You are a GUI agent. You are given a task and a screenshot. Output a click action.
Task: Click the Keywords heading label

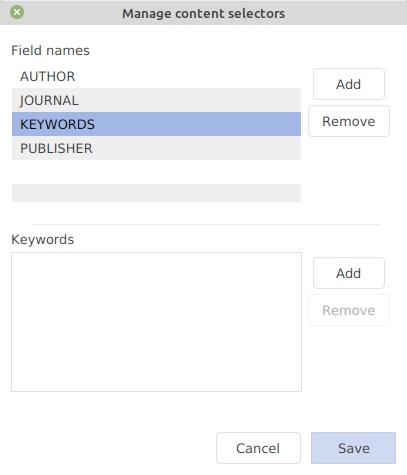pyautogui.click(x=43, y=239)
